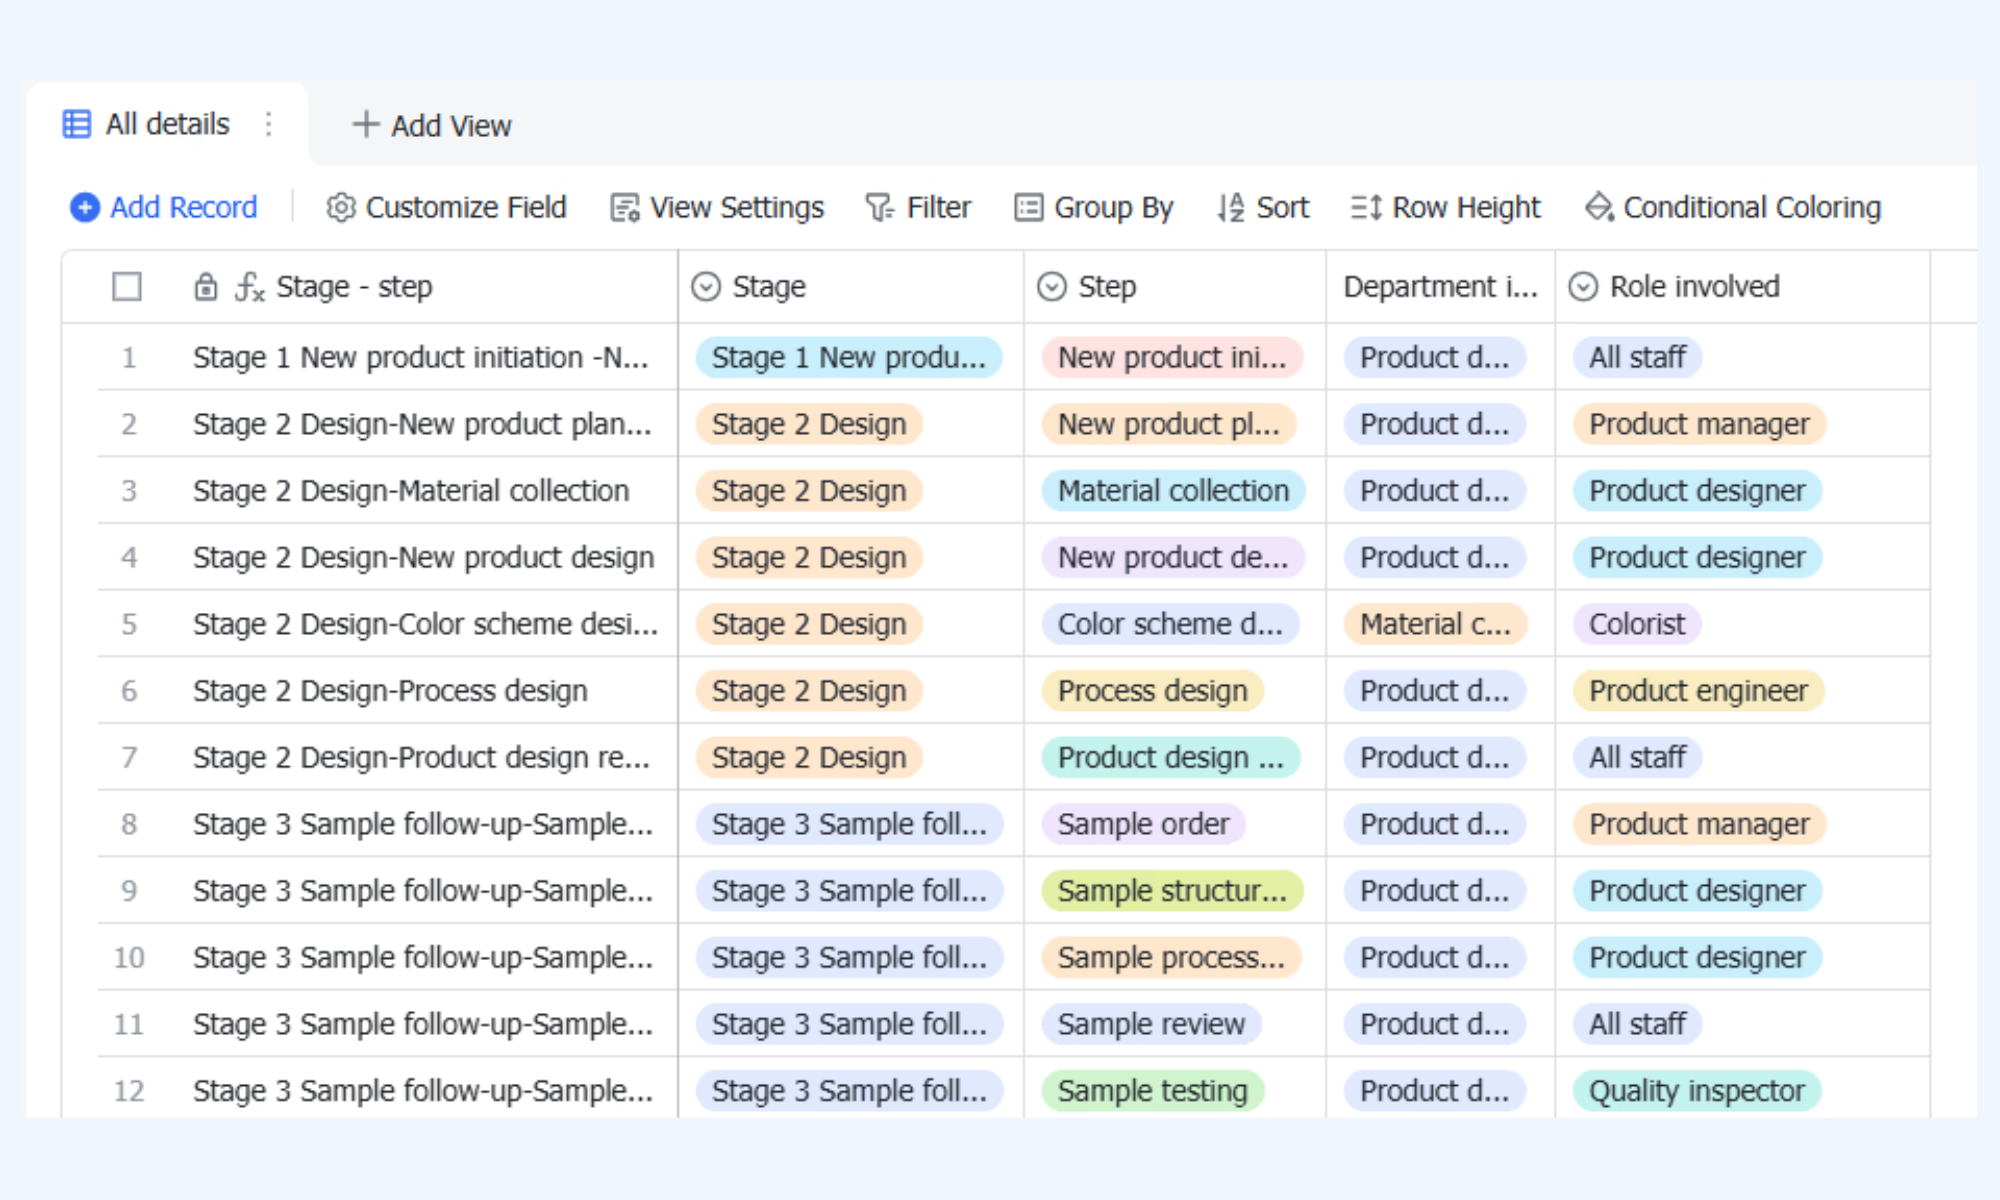Open Customize Field via its gear icon
This screenshot has width=2000, height=1200.
click(x=341, y=207)
